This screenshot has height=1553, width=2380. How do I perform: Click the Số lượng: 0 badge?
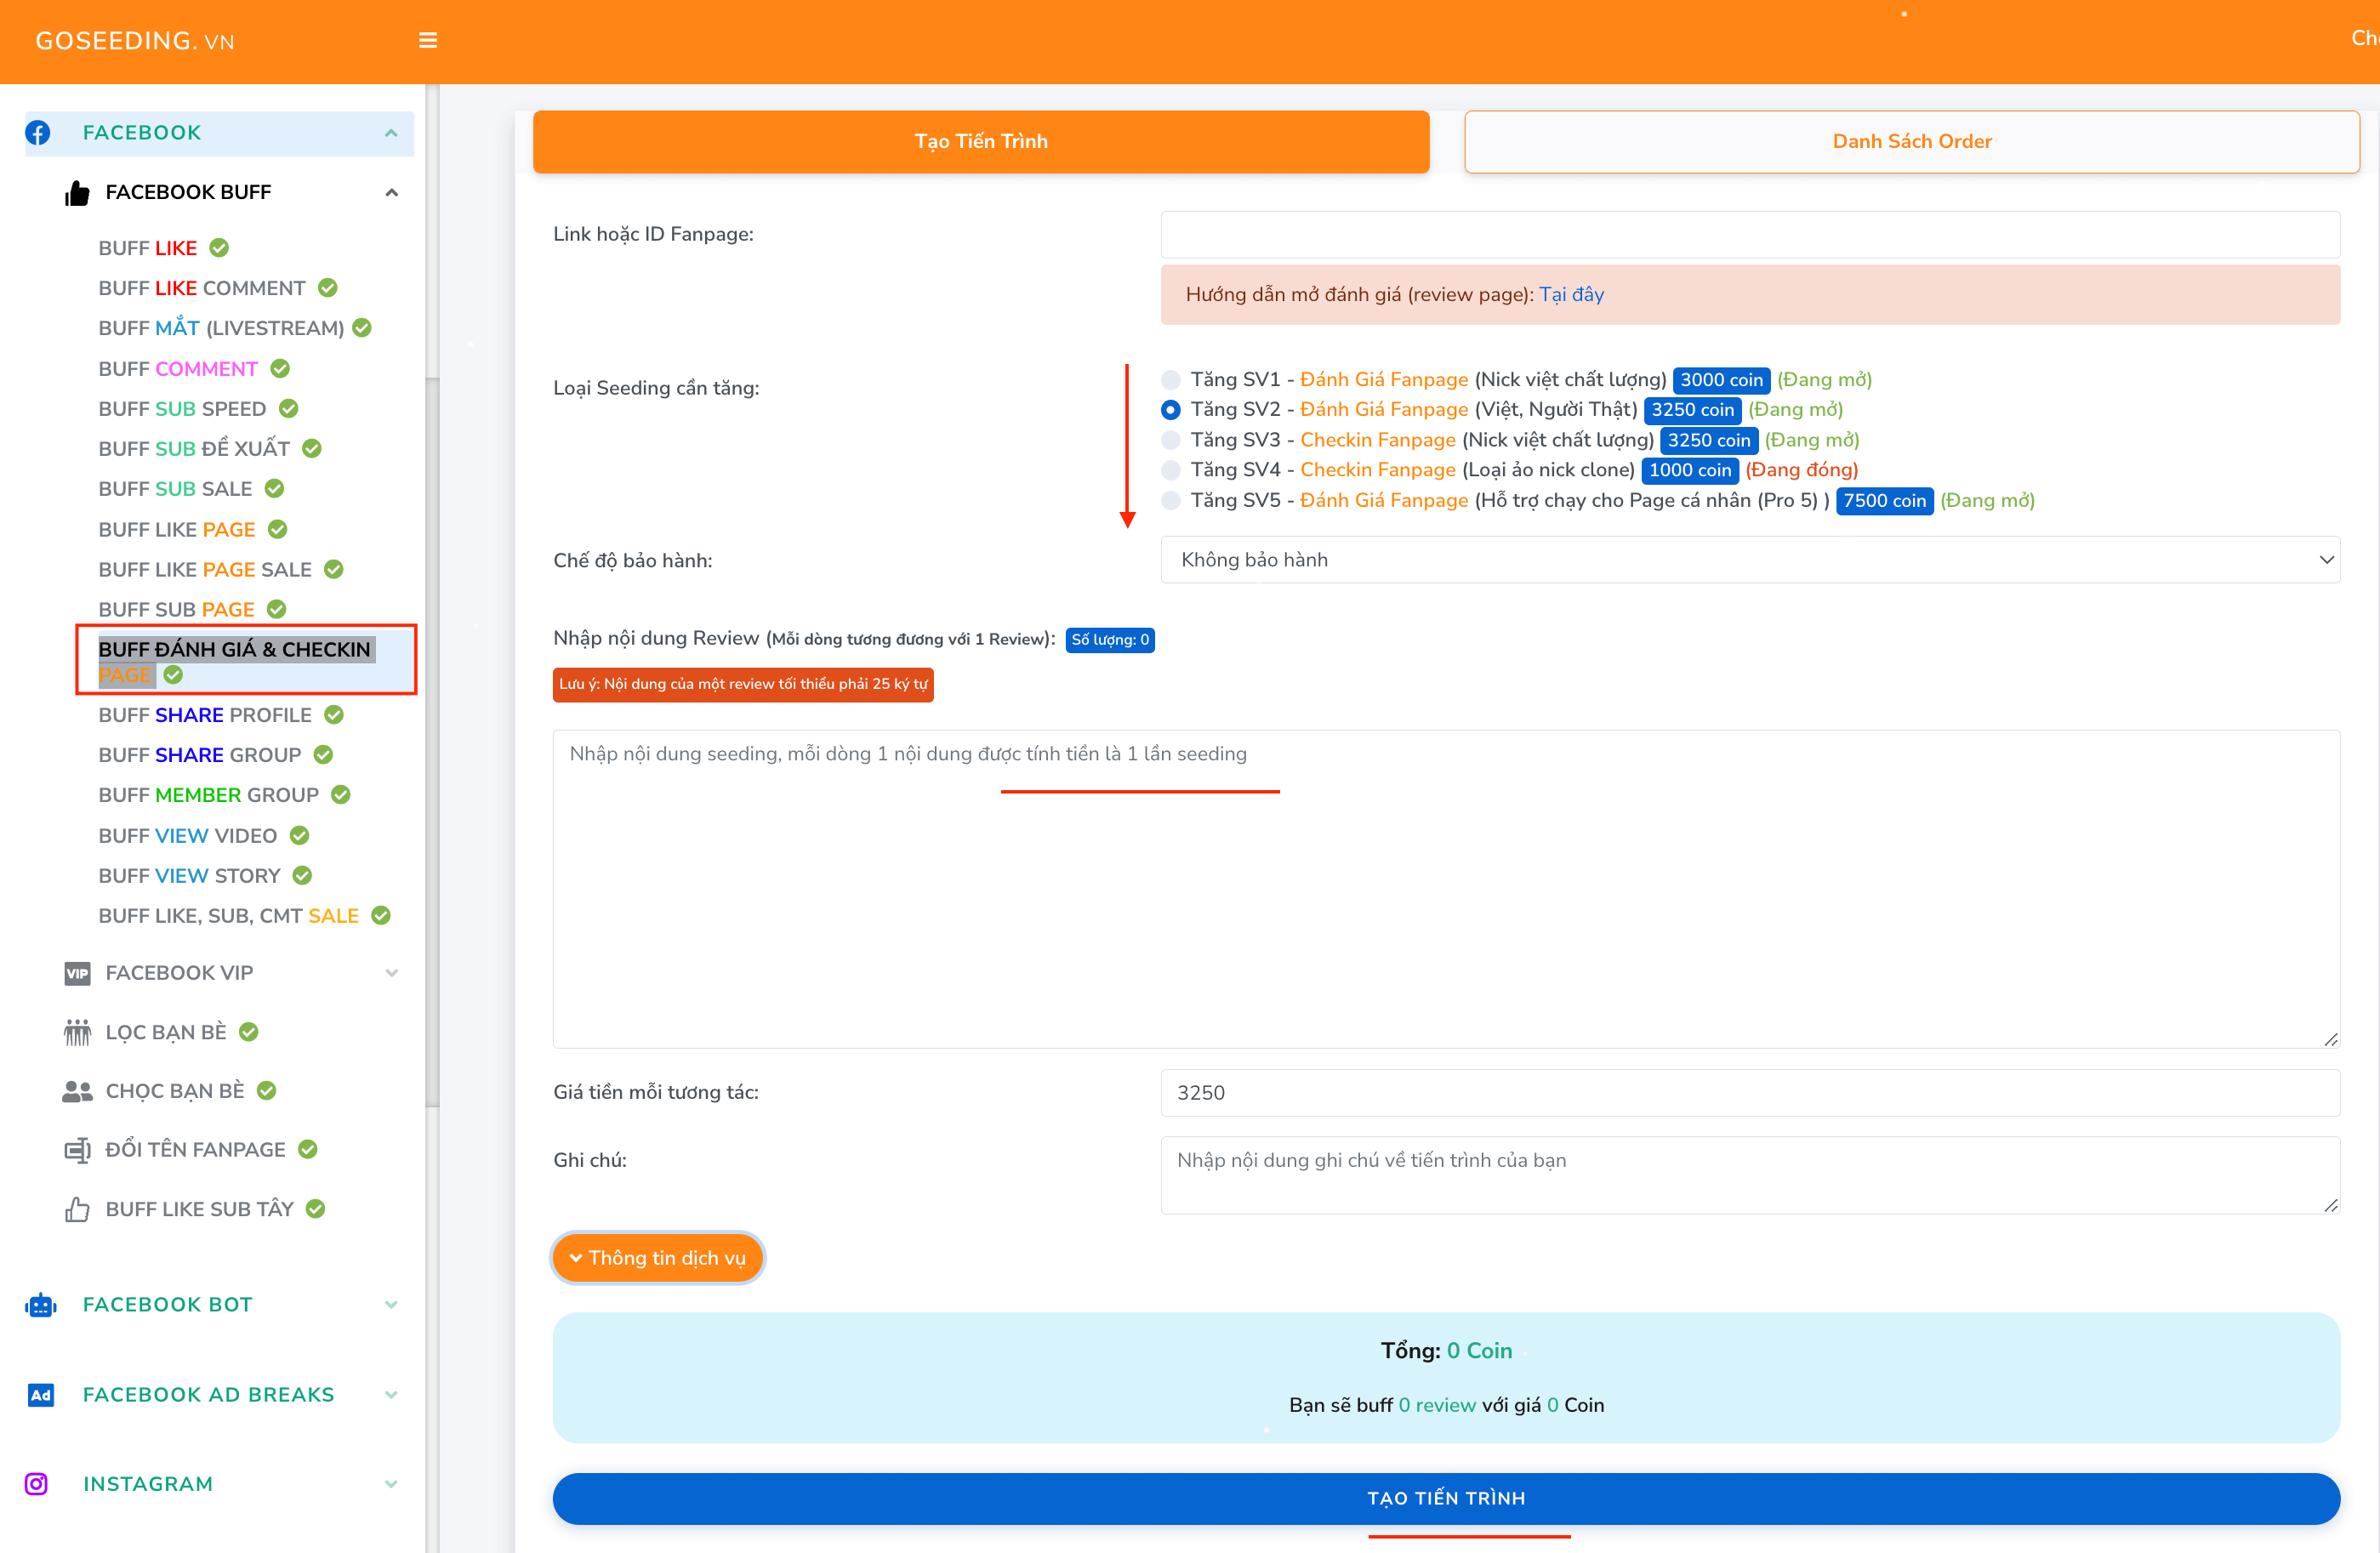(1110, 640)
